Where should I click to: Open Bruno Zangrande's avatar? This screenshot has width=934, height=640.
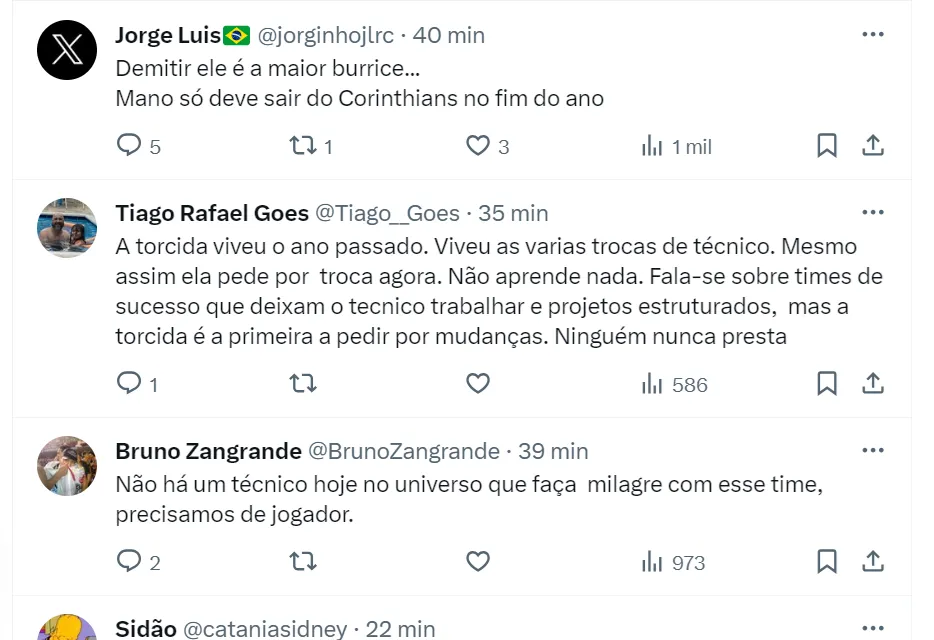[67, 466]
